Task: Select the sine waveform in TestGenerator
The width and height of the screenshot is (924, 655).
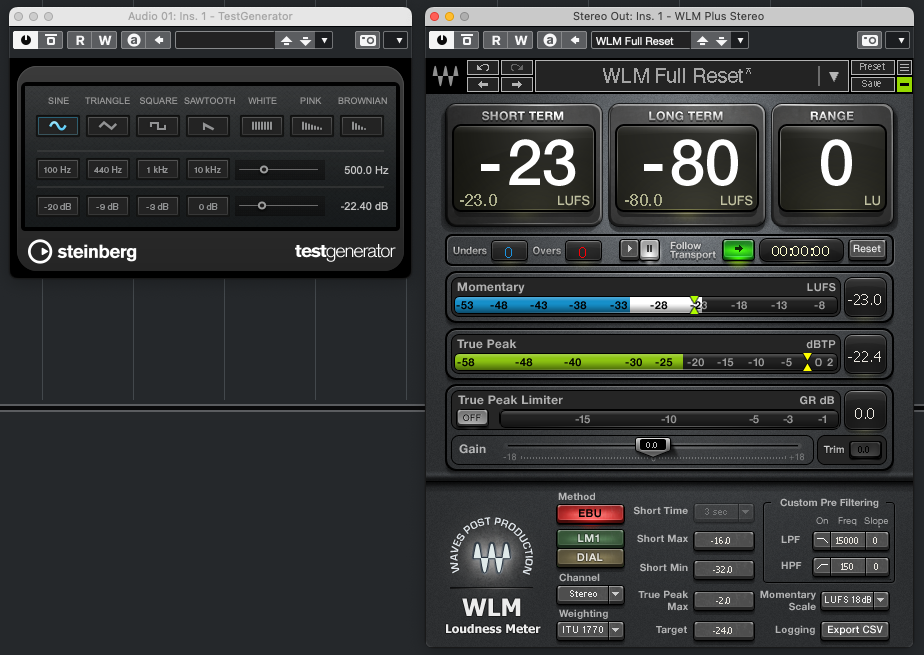Action: tap(58, 126)
